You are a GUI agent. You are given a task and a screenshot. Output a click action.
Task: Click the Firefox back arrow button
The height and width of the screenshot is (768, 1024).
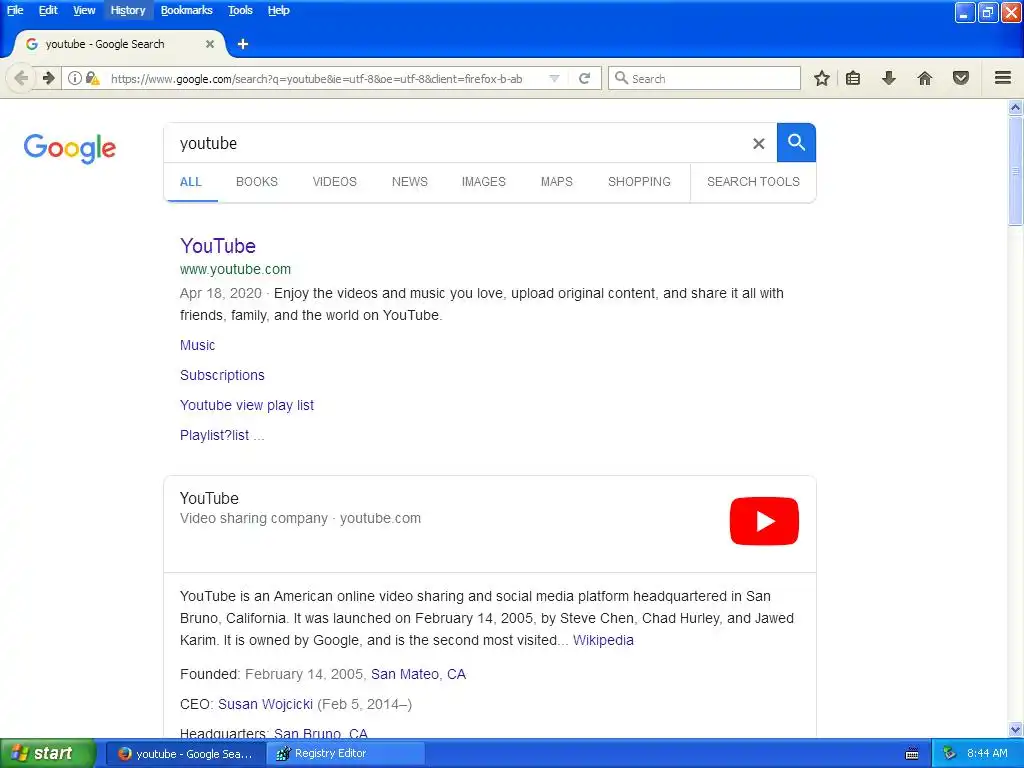pos(20,78)
